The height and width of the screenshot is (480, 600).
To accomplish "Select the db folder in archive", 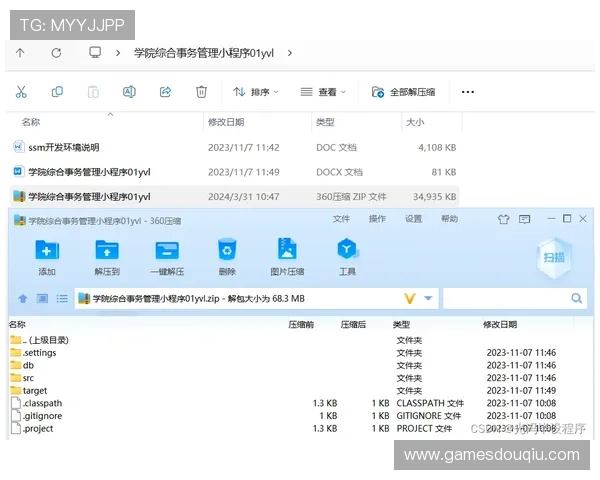I will (22, 365).
